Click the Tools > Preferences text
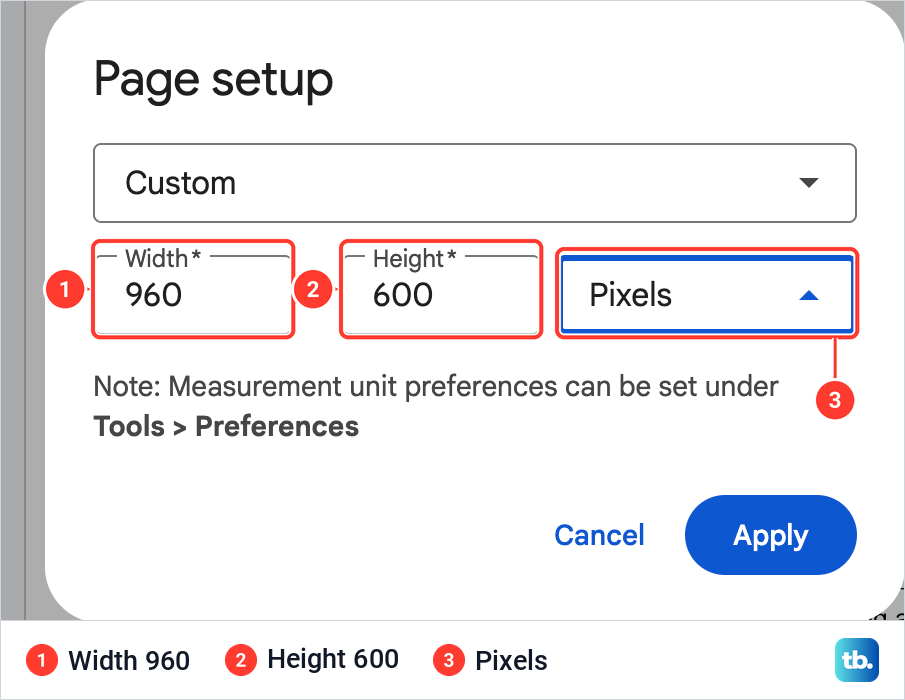Image resolution: width=905 pixels, height=700 pixels. pyautogui.click(x=226, y=426)
